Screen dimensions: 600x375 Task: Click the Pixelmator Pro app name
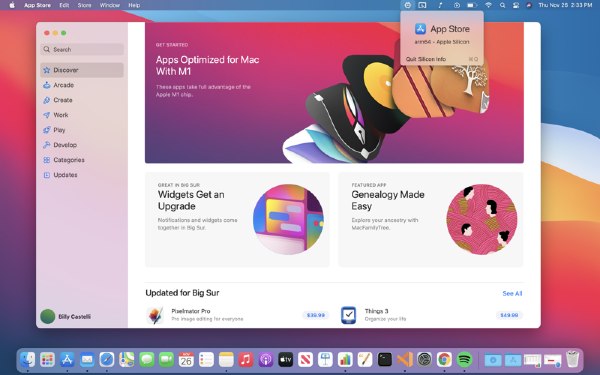click(191, 311)
